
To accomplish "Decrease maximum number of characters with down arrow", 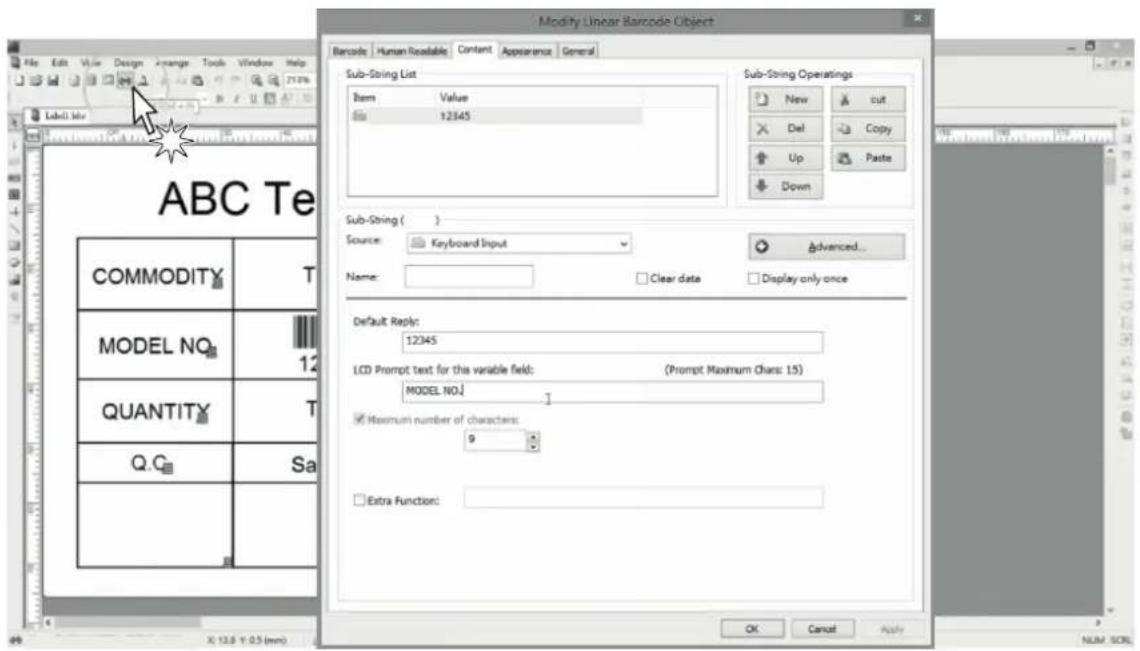I will click(x=533, y=446).
